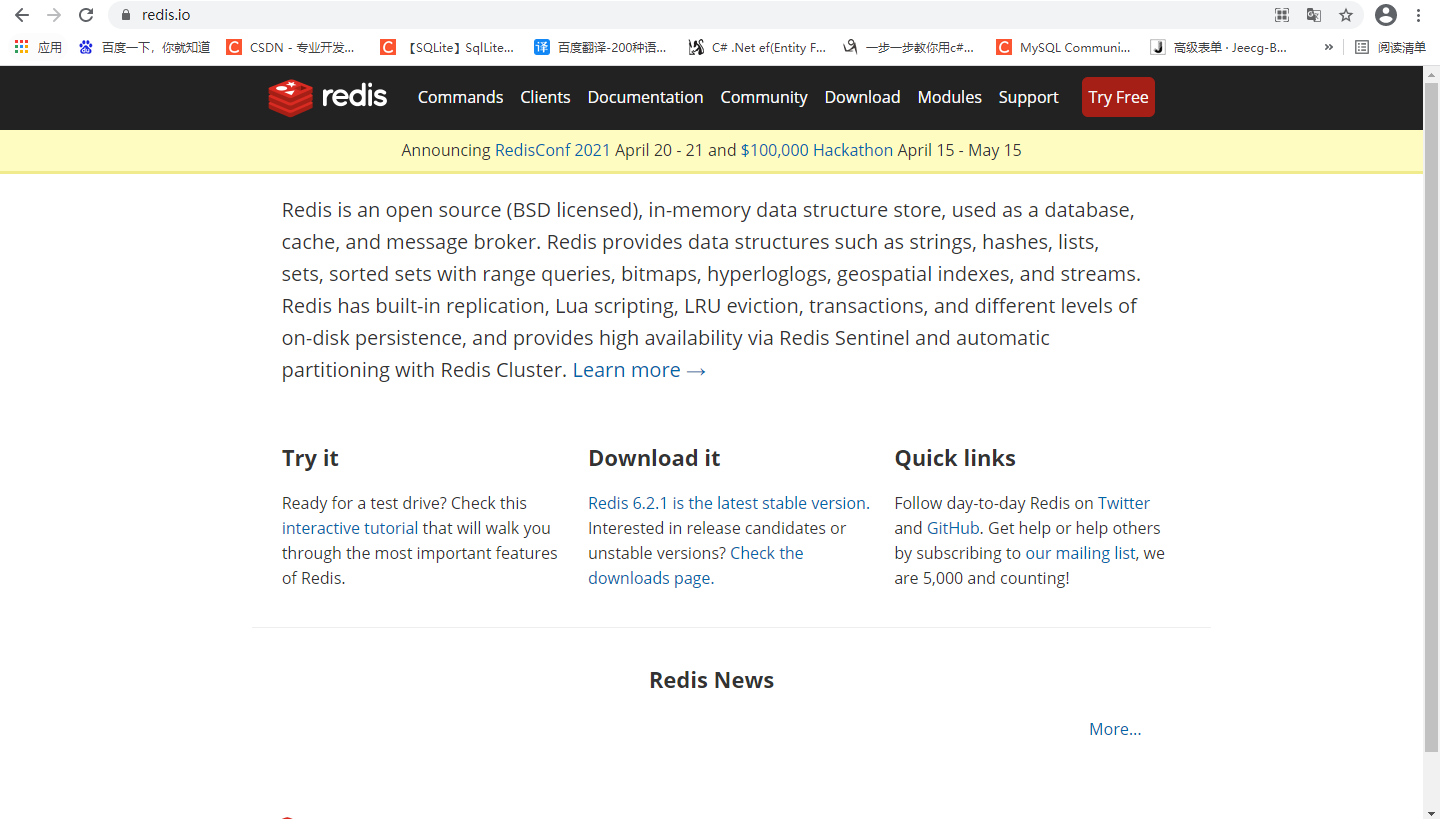The width and height of the screenshot is (1440, 819).
Task: Open the Chrome three-dot menu
Action: coord(1419,15)
